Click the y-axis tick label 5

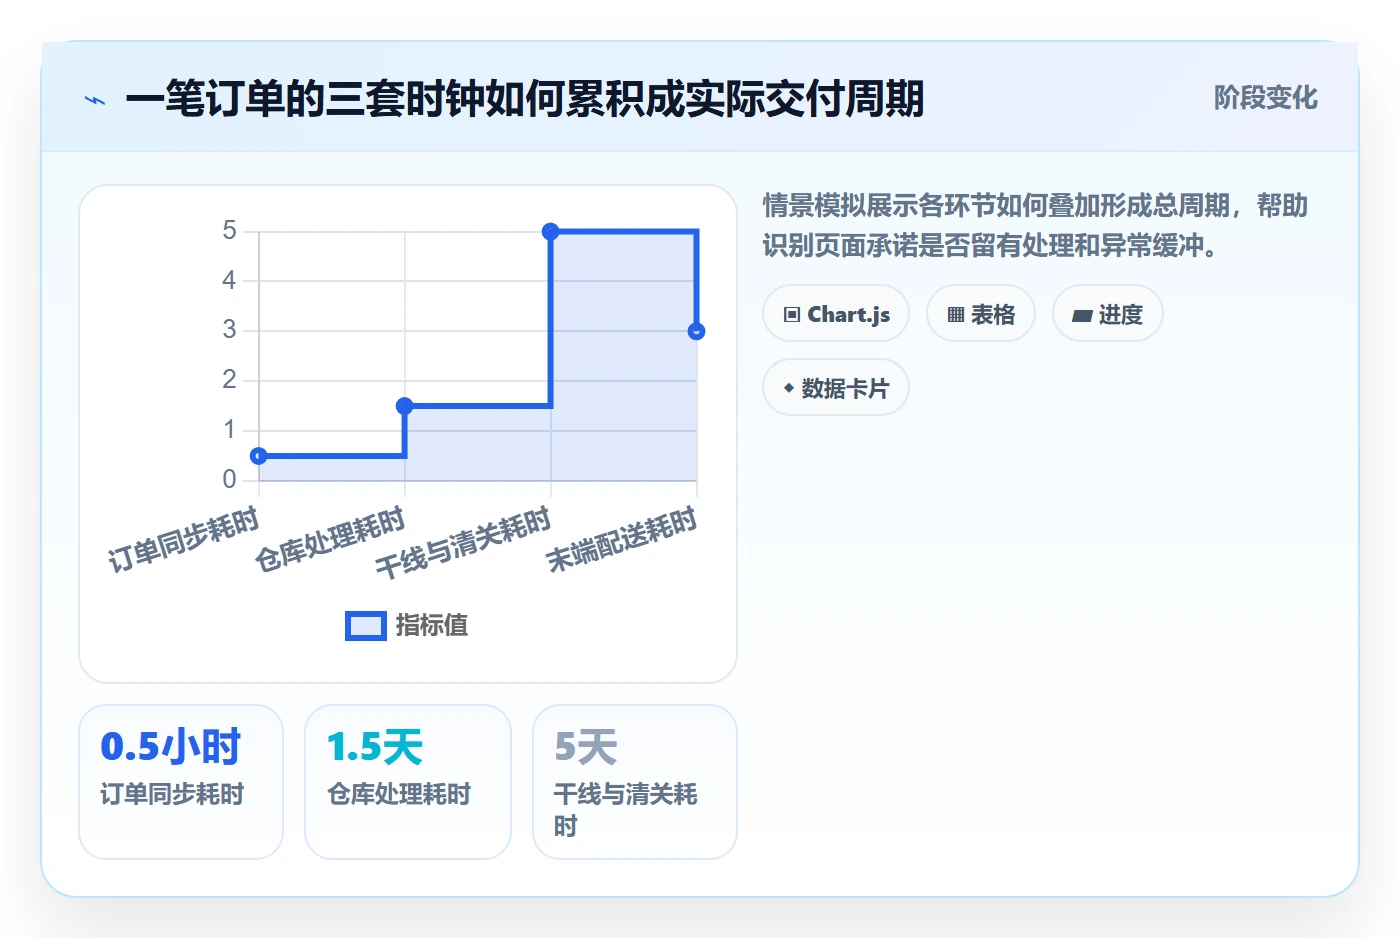click(230, 231)
